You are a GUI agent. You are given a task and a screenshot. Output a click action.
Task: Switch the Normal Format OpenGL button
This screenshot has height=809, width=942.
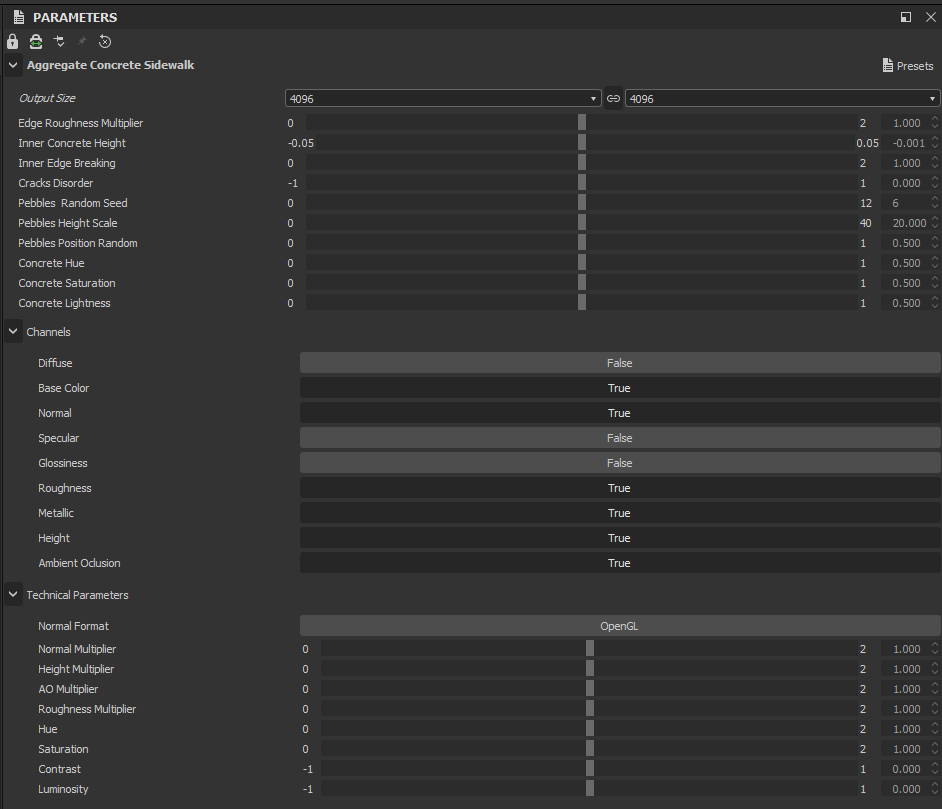click(x=619, y=626)
